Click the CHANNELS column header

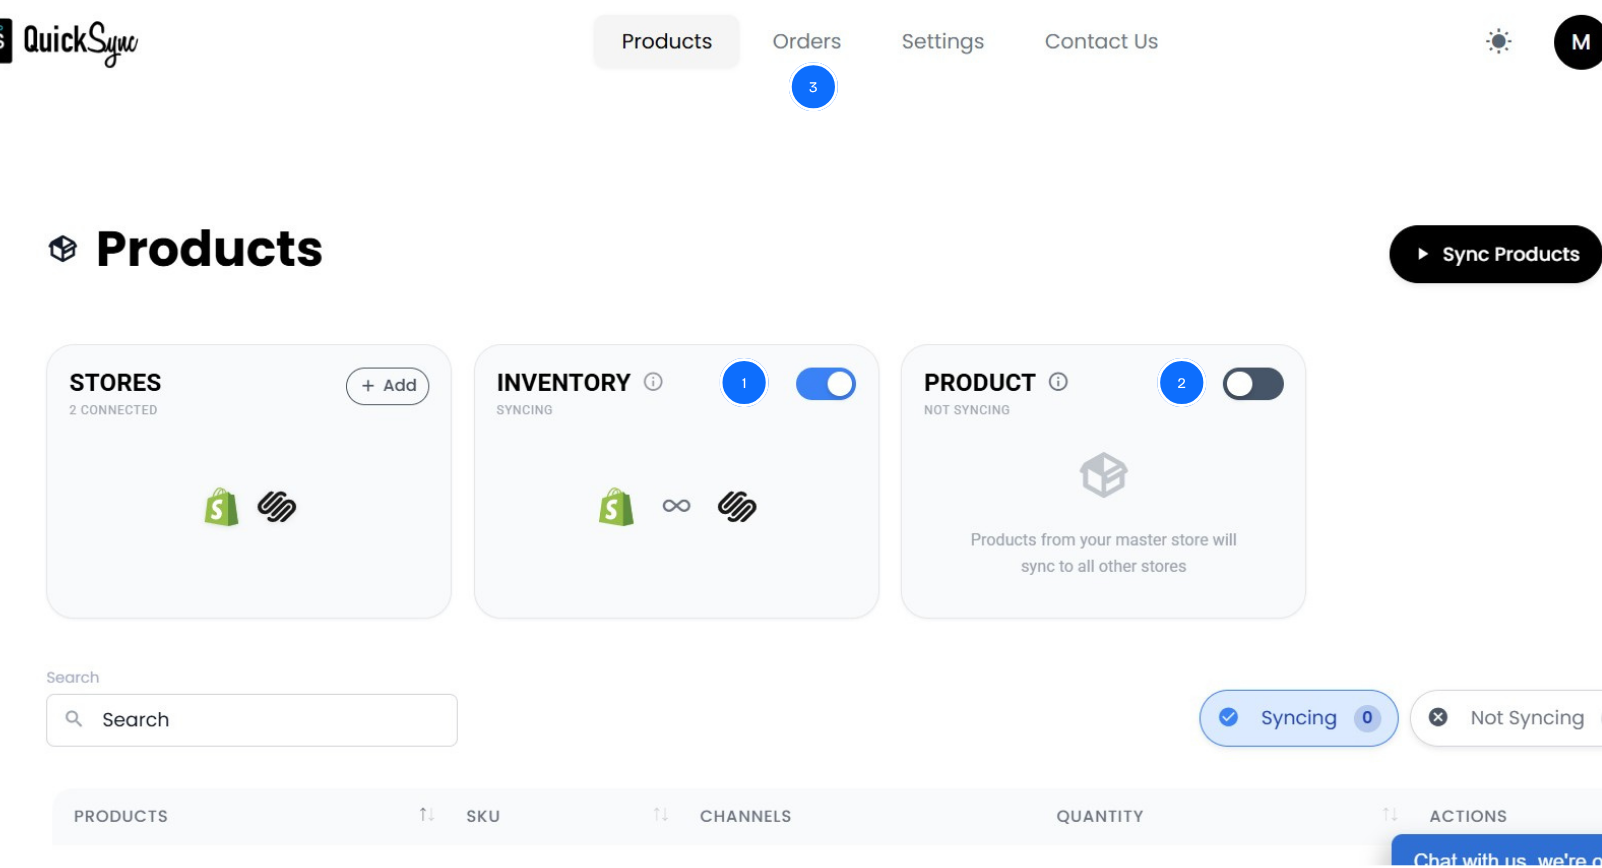[x=746, y=816]
